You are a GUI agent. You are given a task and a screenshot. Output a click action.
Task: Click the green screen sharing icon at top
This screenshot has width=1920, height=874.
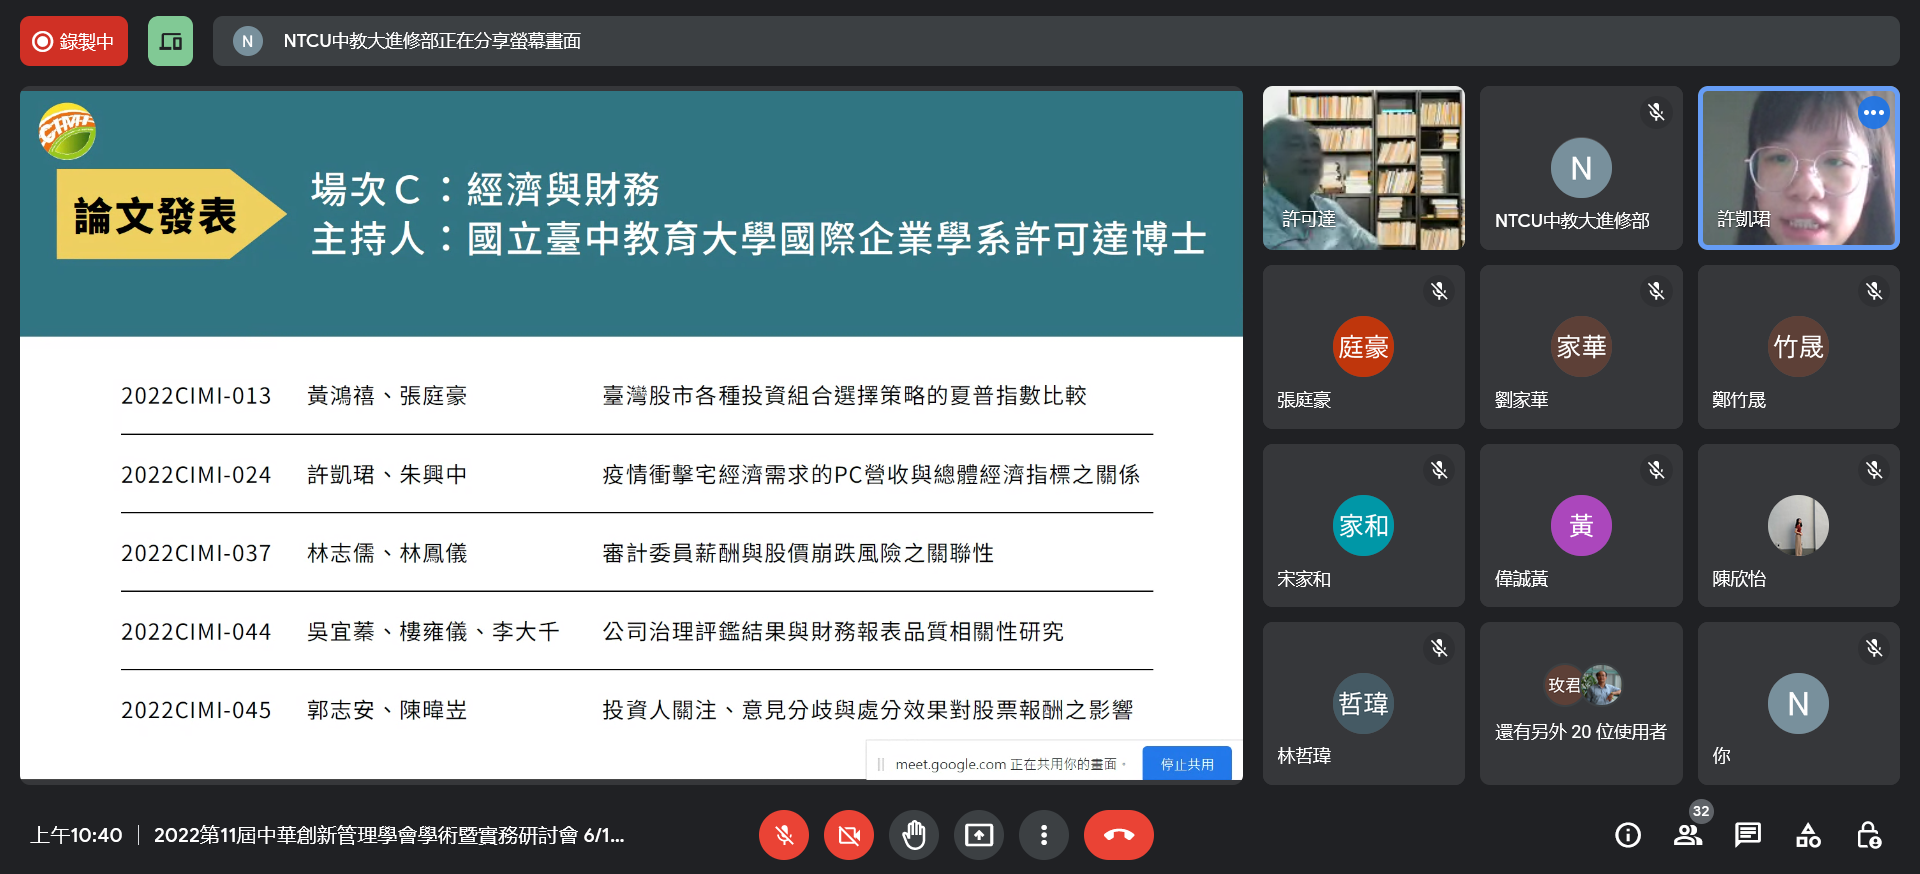[170, 41]
